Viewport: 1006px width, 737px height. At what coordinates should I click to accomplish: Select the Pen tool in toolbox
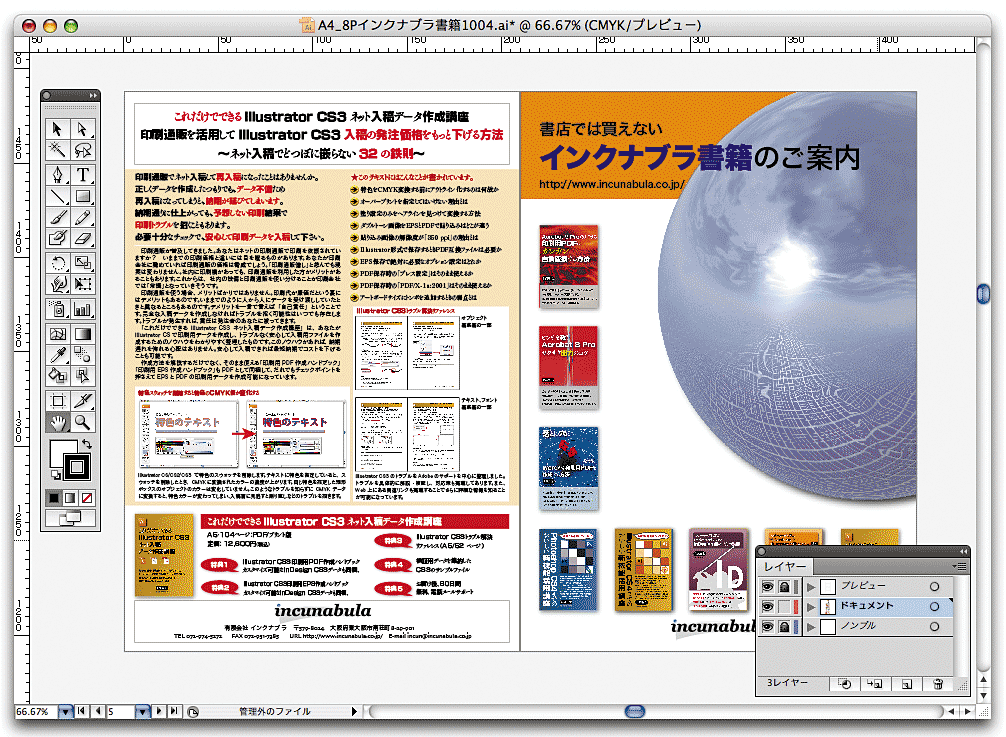58,173
